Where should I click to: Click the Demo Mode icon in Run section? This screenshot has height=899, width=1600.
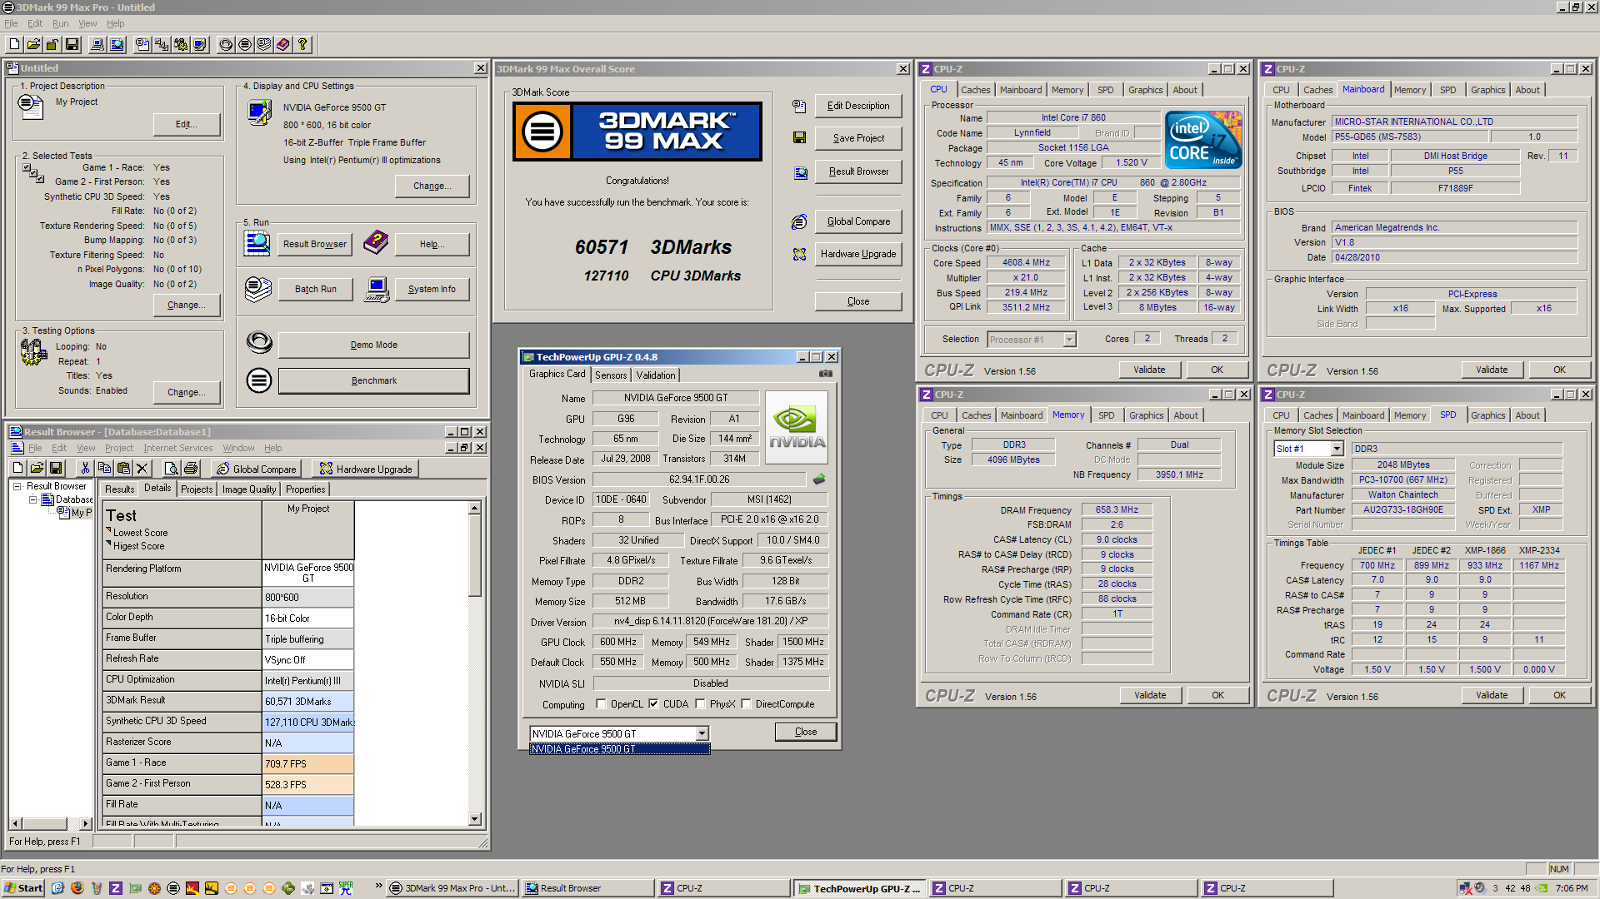point(259,343)
